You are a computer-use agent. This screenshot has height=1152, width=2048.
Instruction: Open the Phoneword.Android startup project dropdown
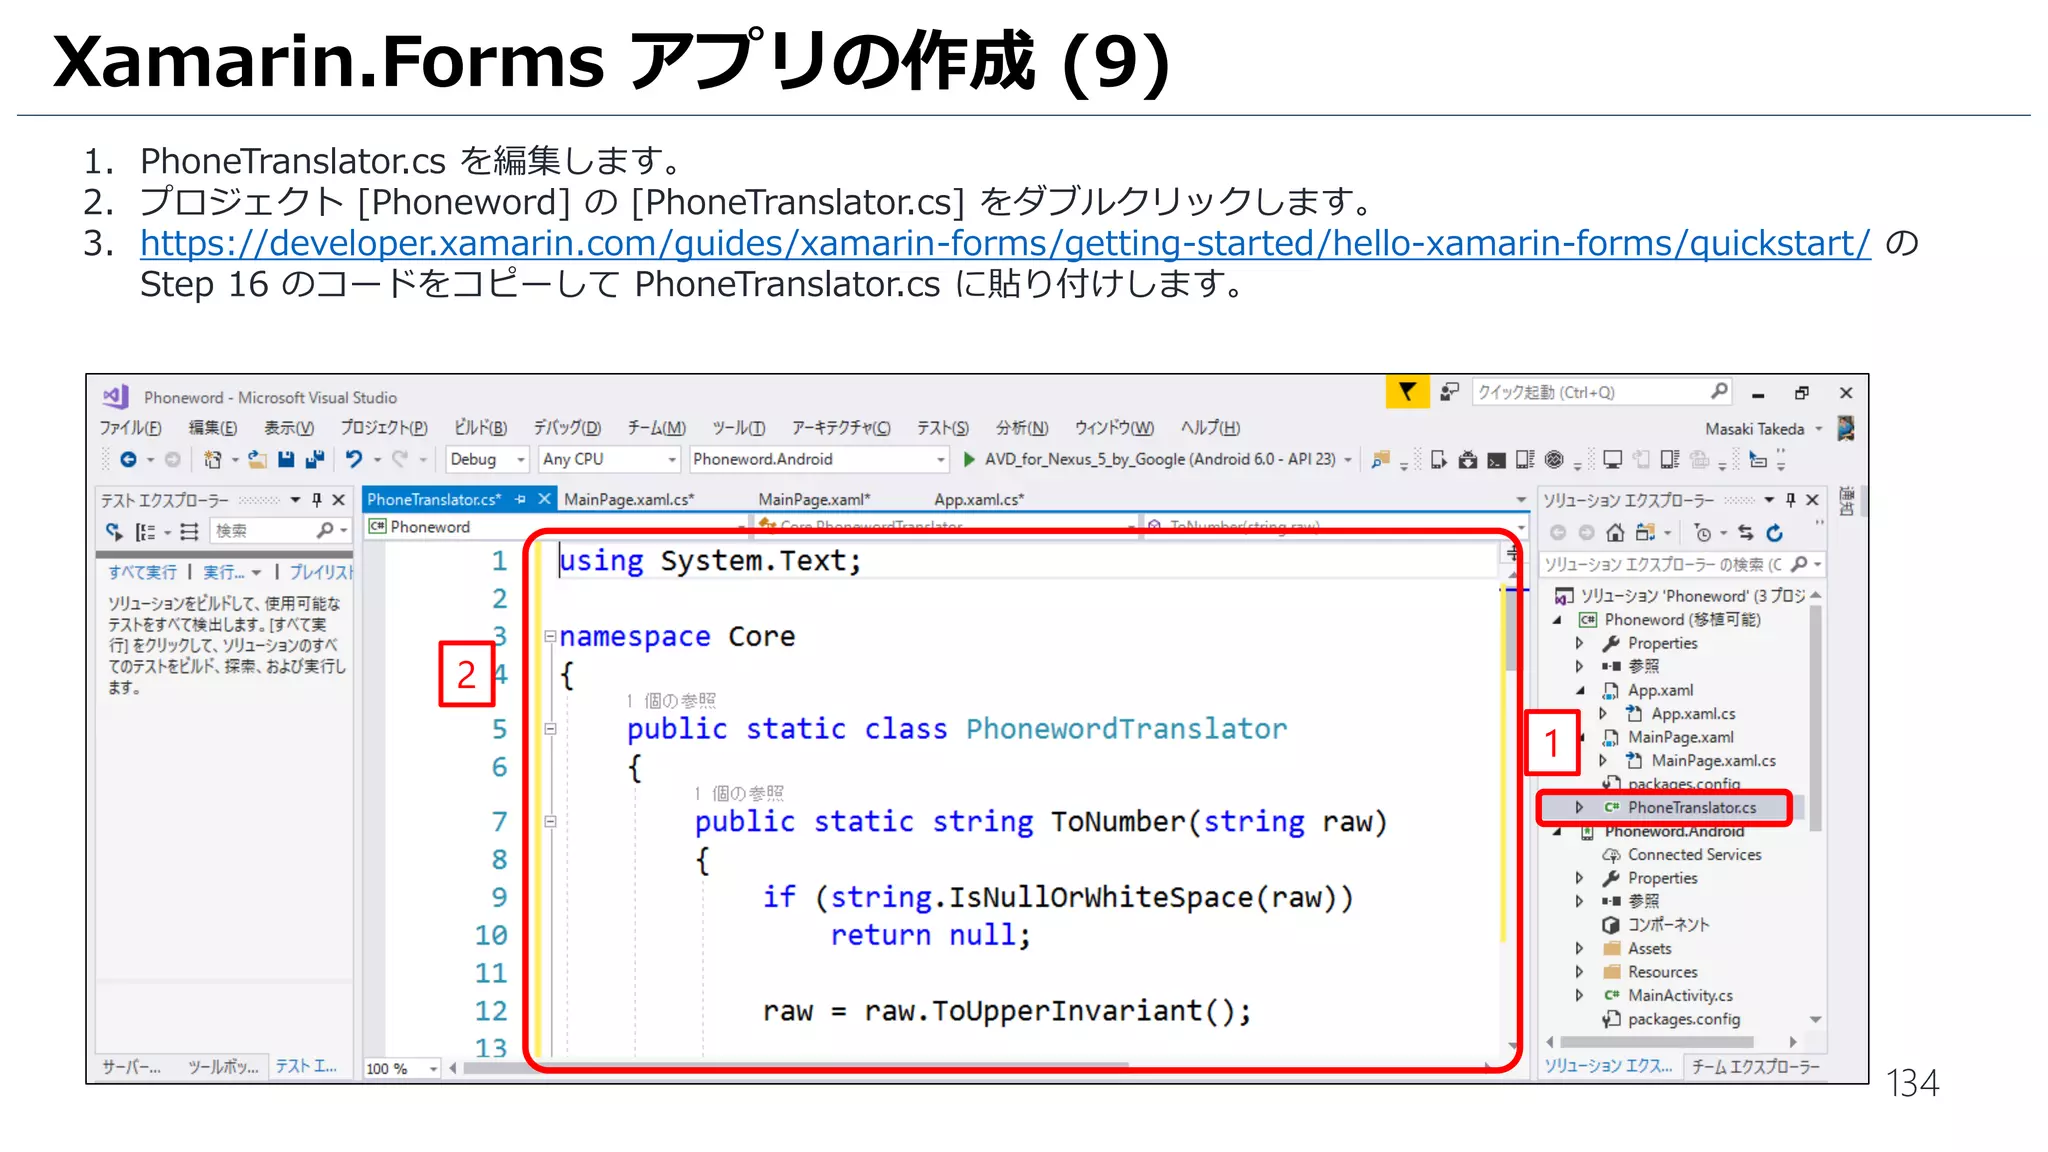point(819,459)
